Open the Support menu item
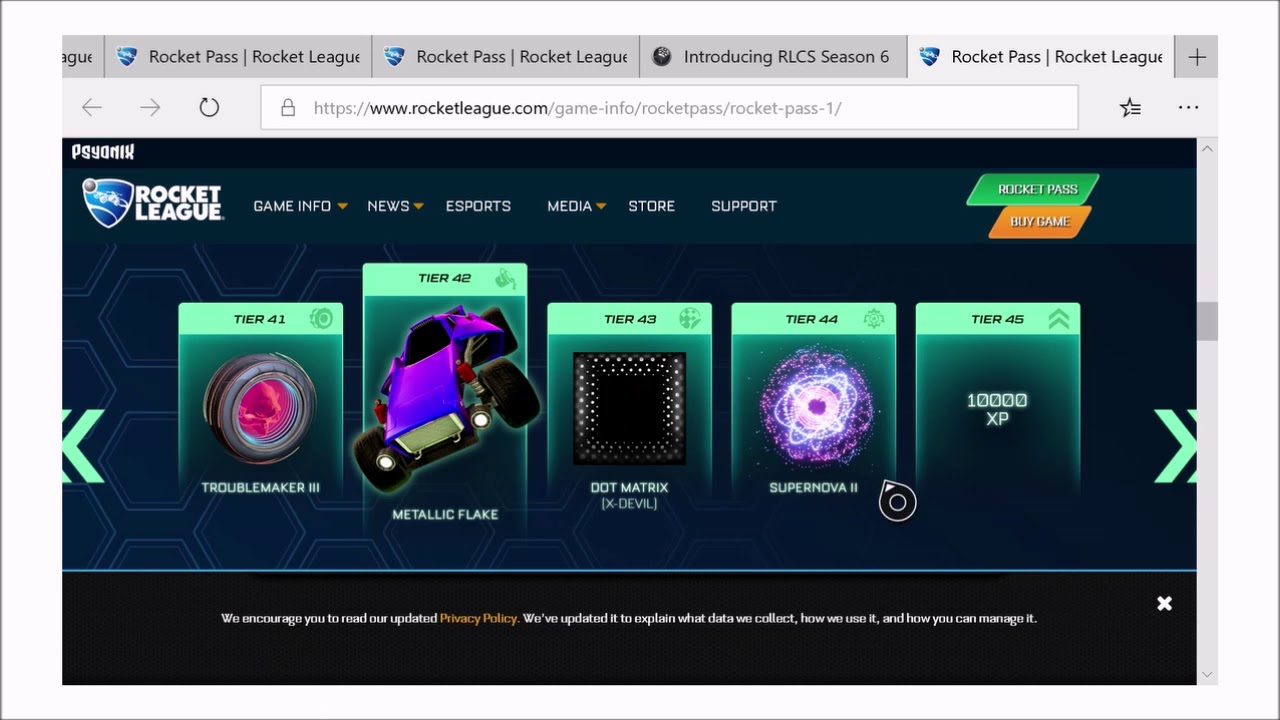 click(x=744, y=206)
